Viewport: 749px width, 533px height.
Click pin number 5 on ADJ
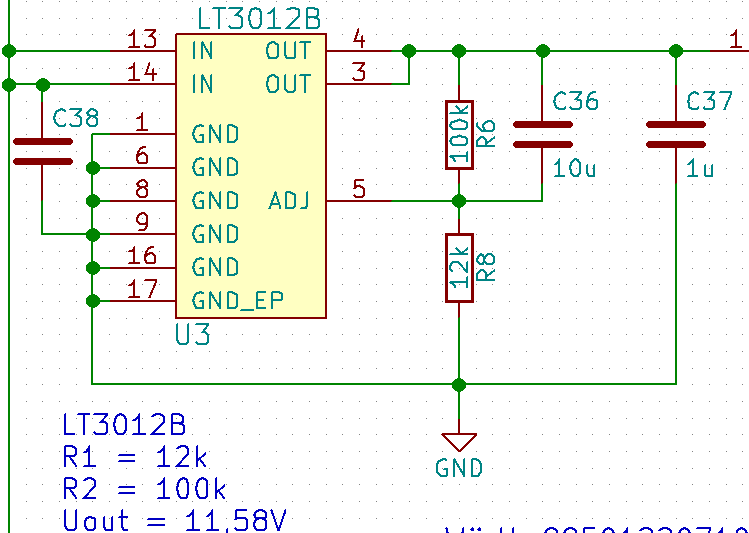point(359,190)
